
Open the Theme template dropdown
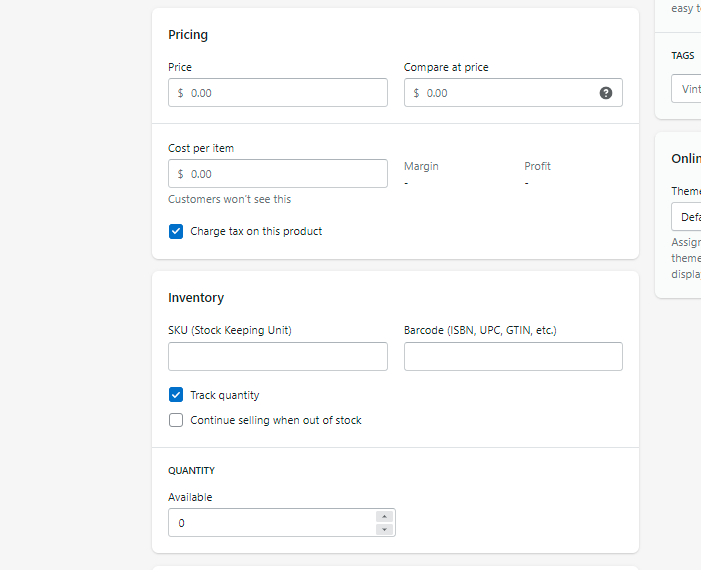(686, 217)
